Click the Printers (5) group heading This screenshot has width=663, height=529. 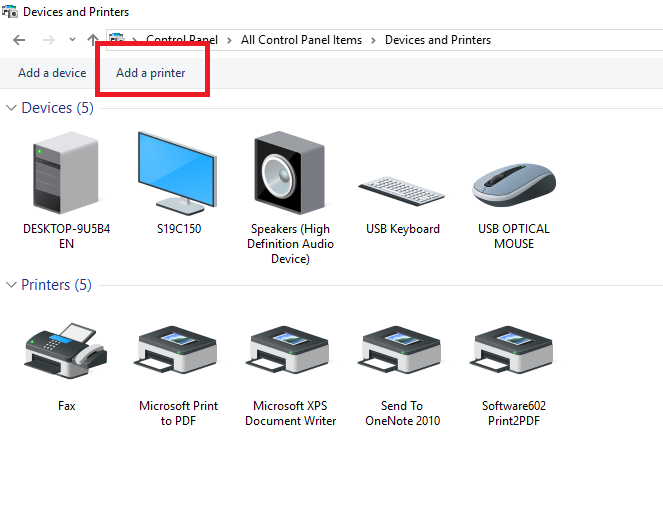[x=56, y=285]
